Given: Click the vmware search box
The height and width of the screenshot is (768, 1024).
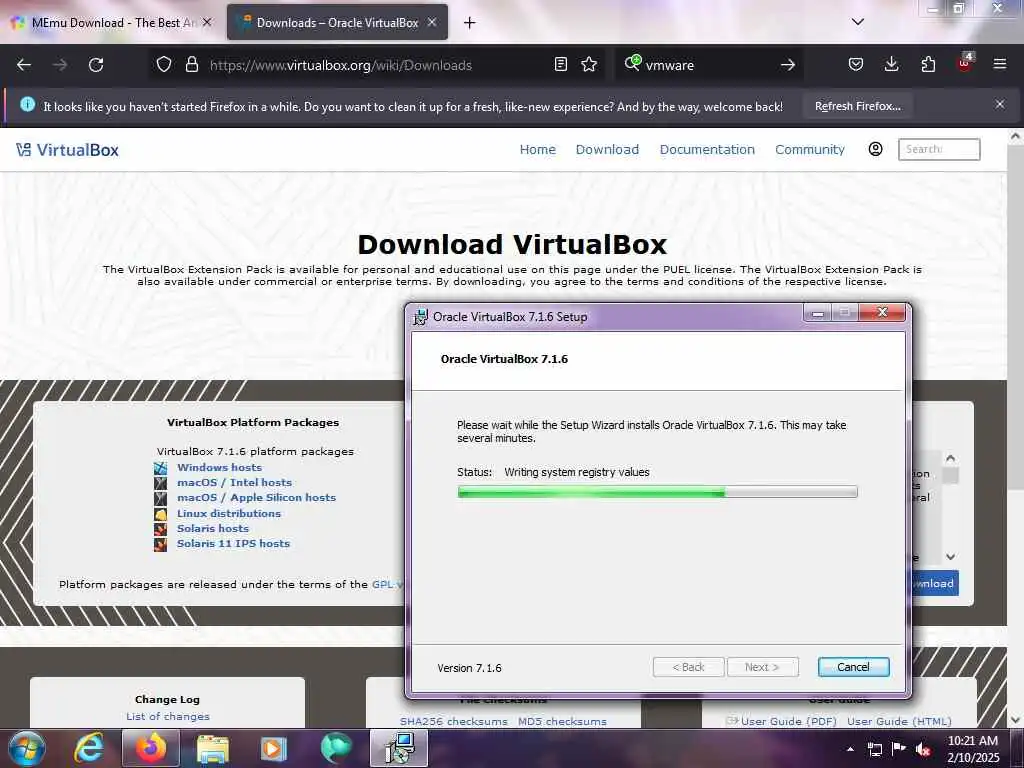Looking at the screenshot, I should tap(709, 65).
